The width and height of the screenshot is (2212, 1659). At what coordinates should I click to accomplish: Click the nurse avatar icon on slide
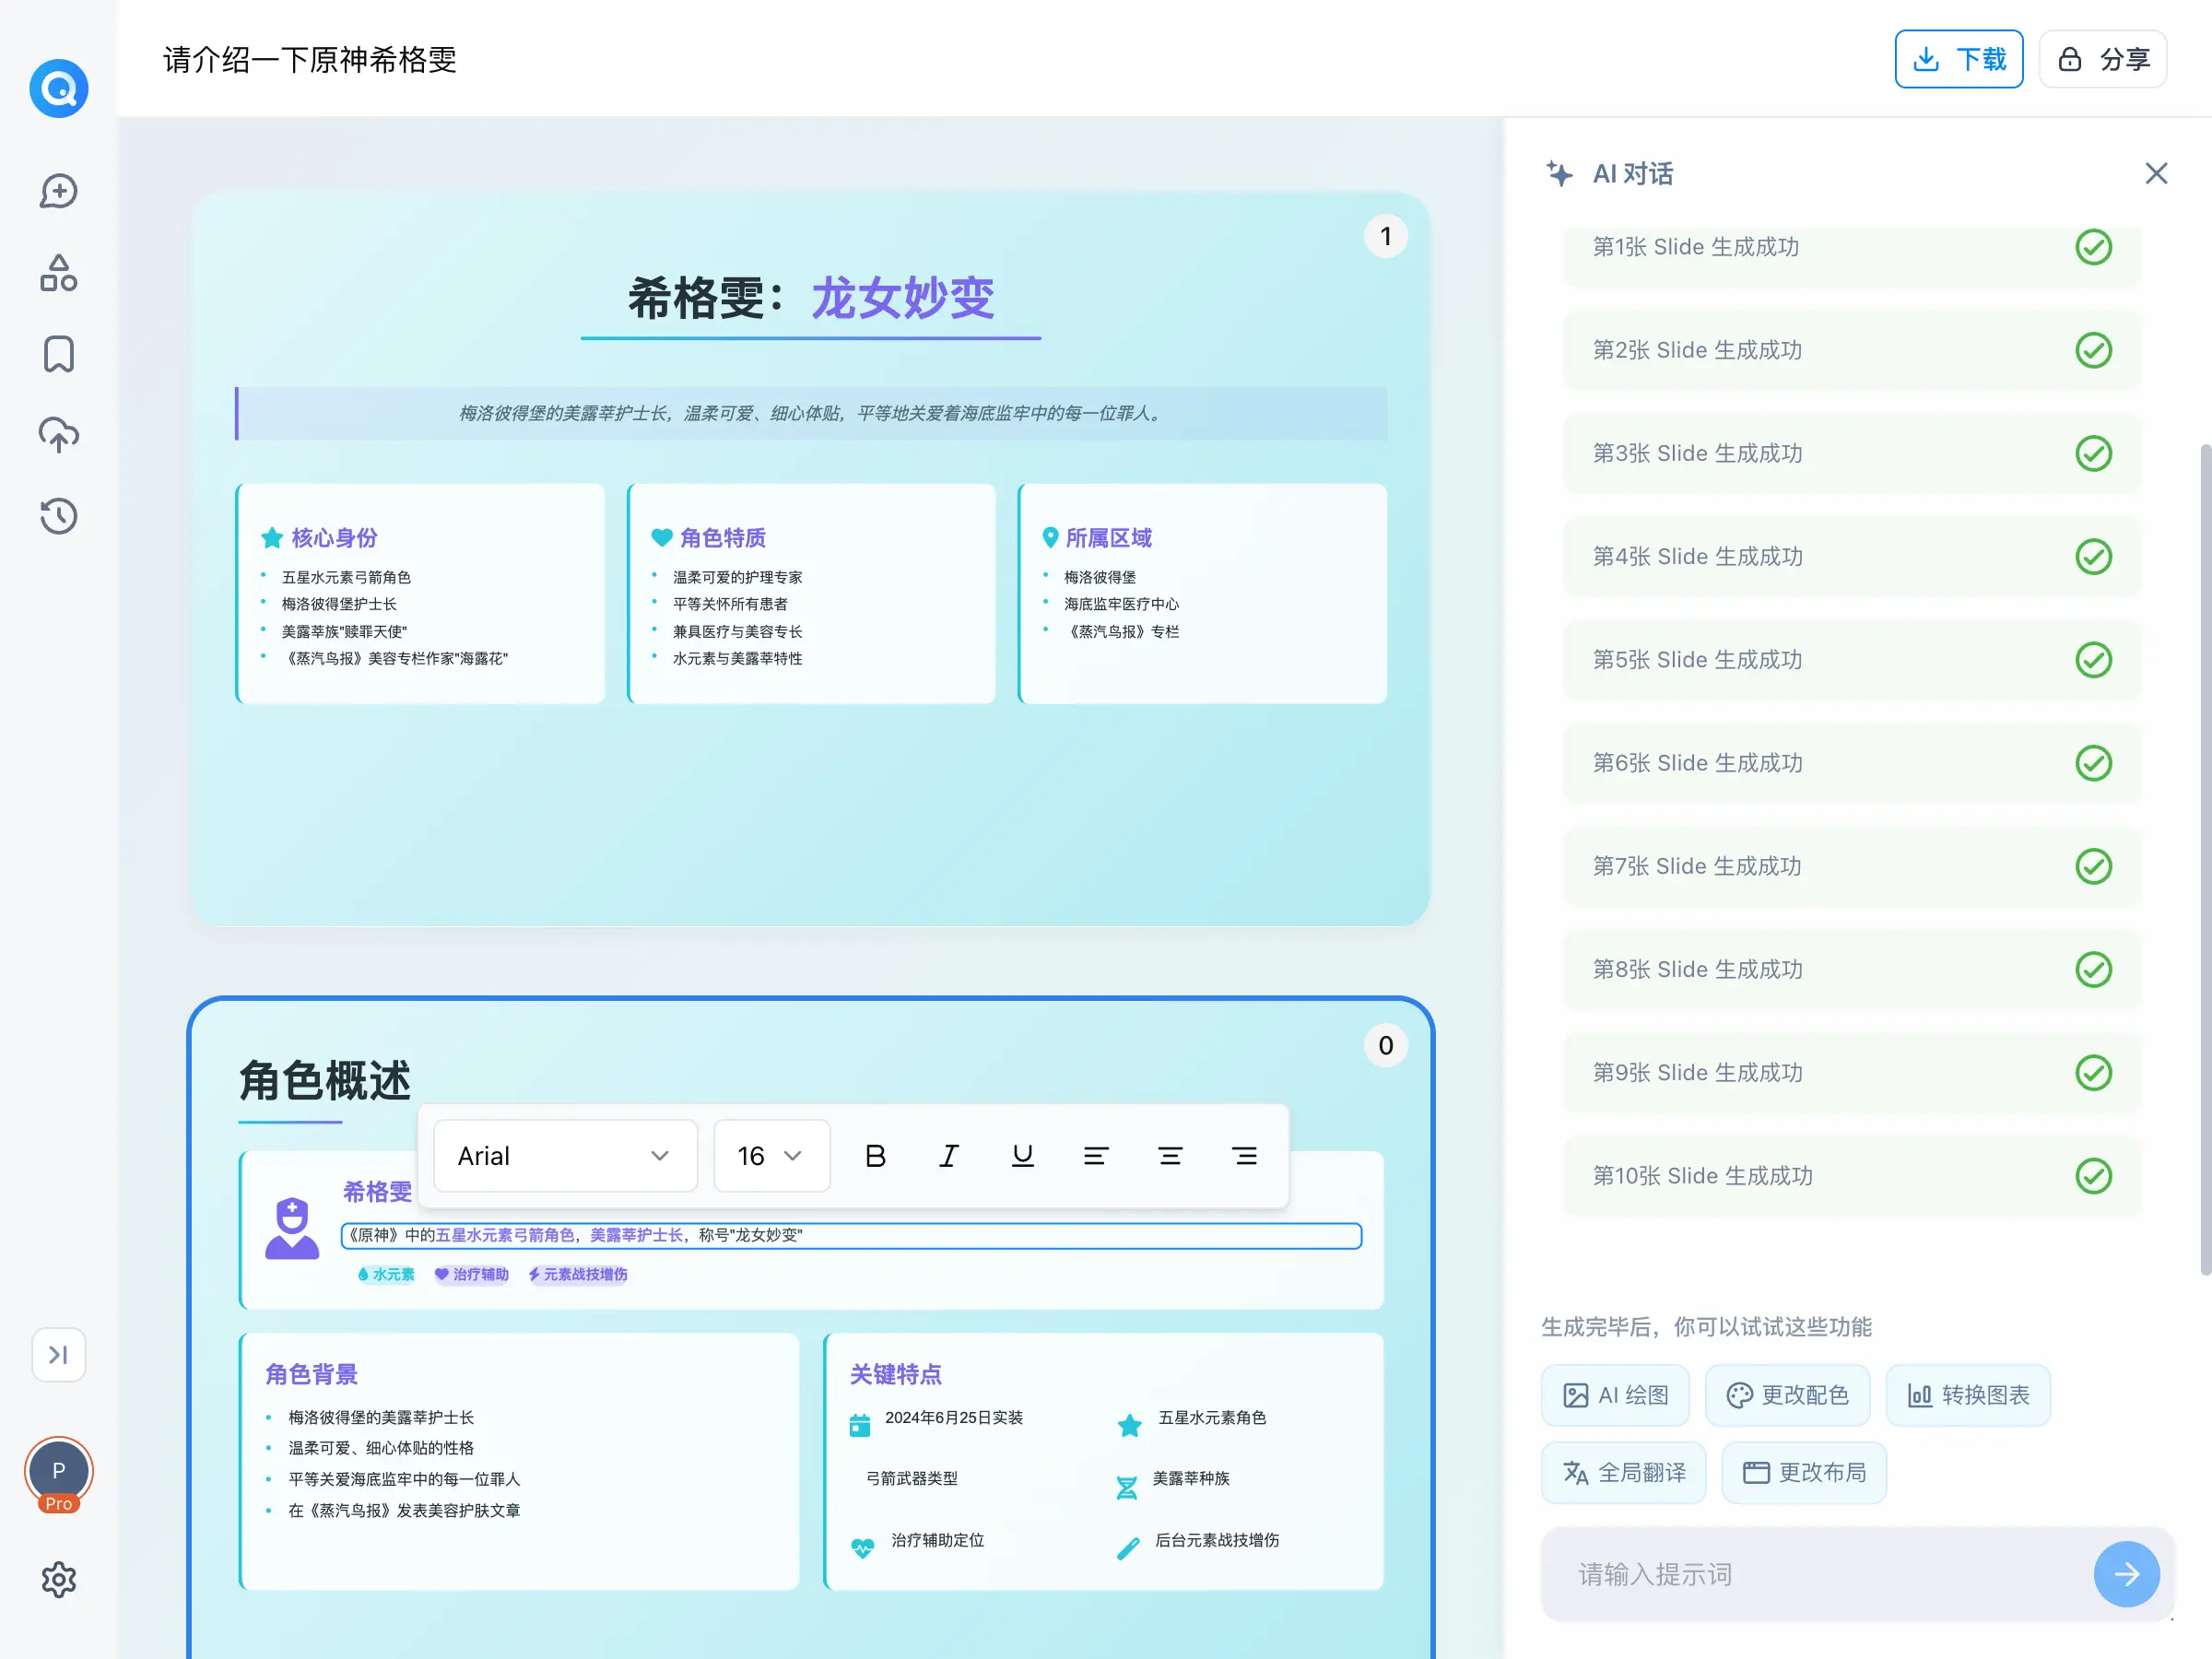pos(292,1228)
